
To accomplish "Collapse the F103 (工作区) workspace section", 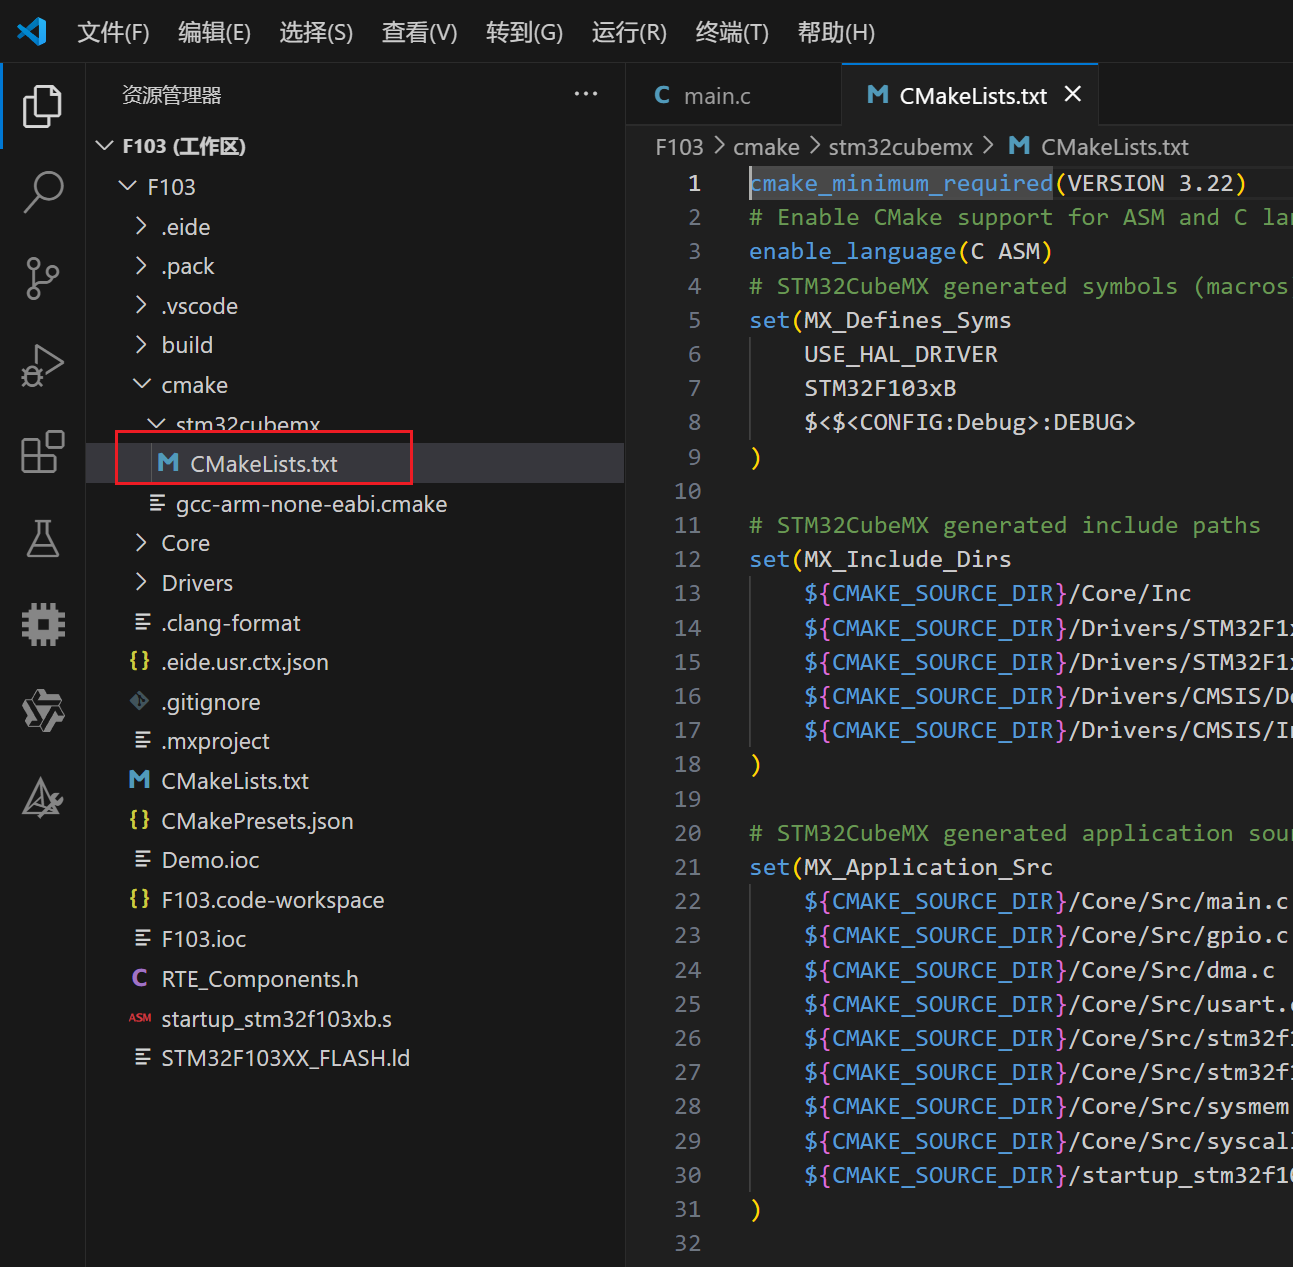I will point(104,146).
